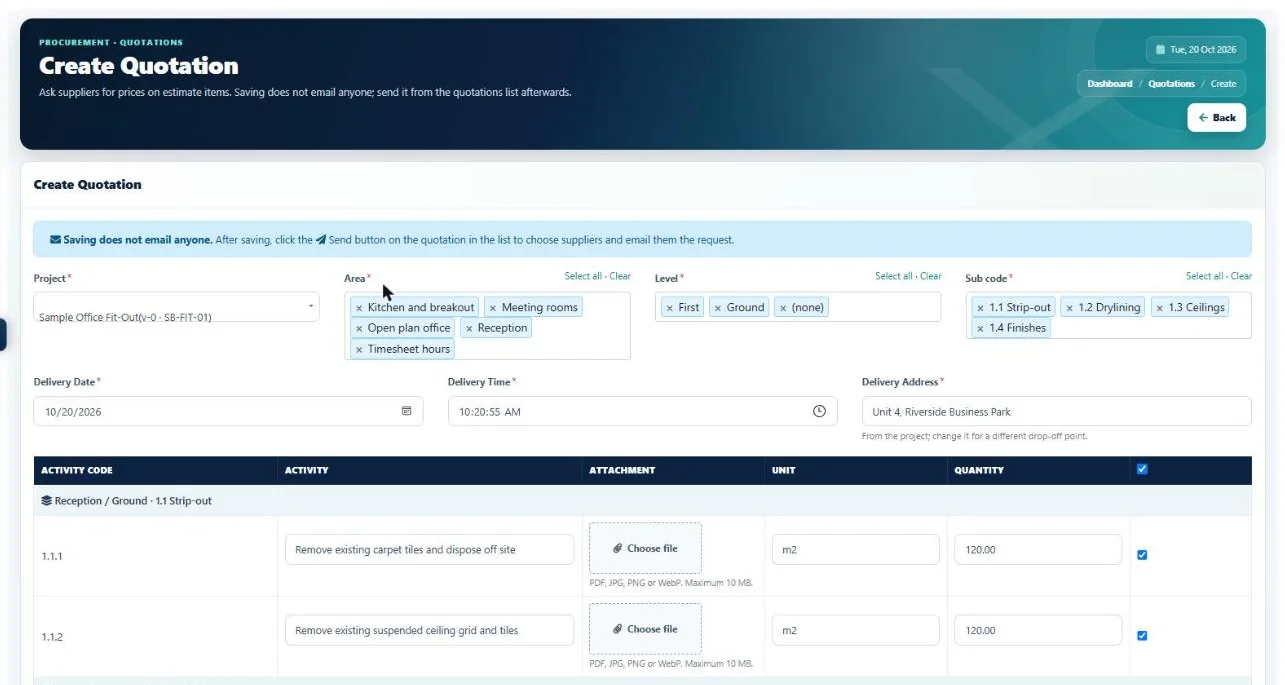Viewport: 1285px width, 685px height.
Task: Go to Quotations breadcrumb
Action: coord(1171,84)
